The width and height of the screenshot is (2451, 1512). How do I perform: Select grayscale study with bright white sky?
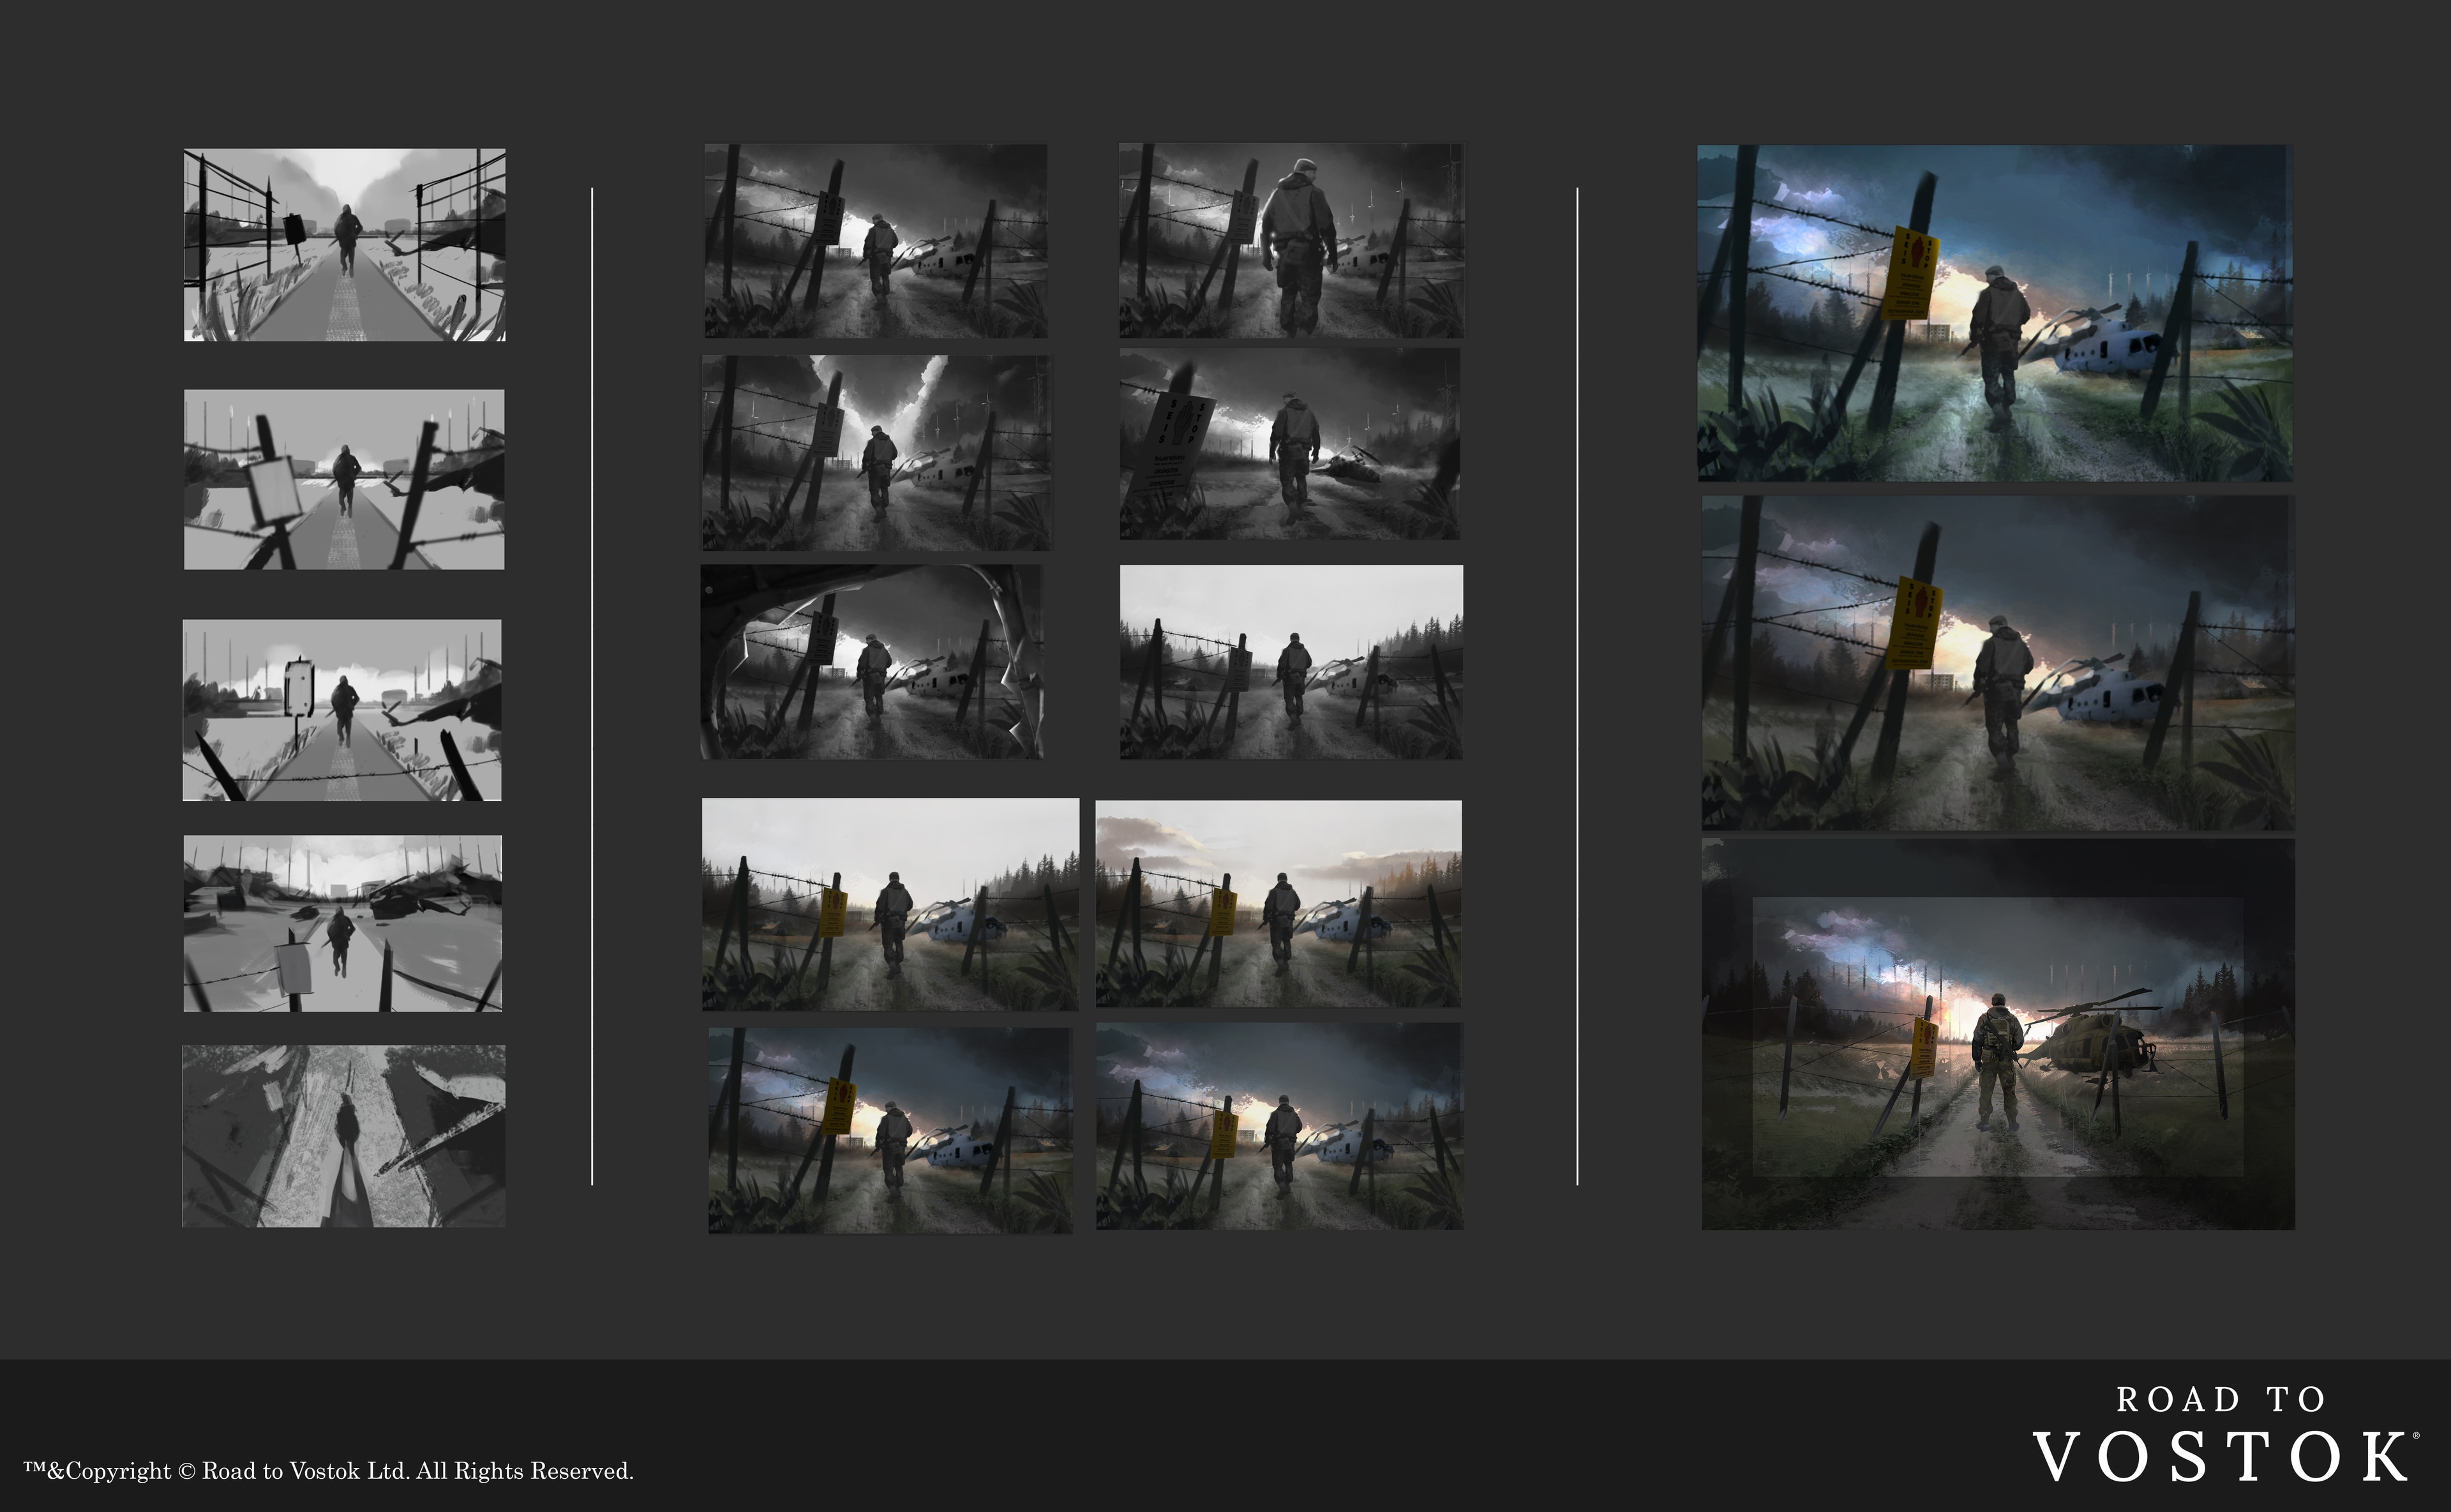click(x=1291, y=661)
